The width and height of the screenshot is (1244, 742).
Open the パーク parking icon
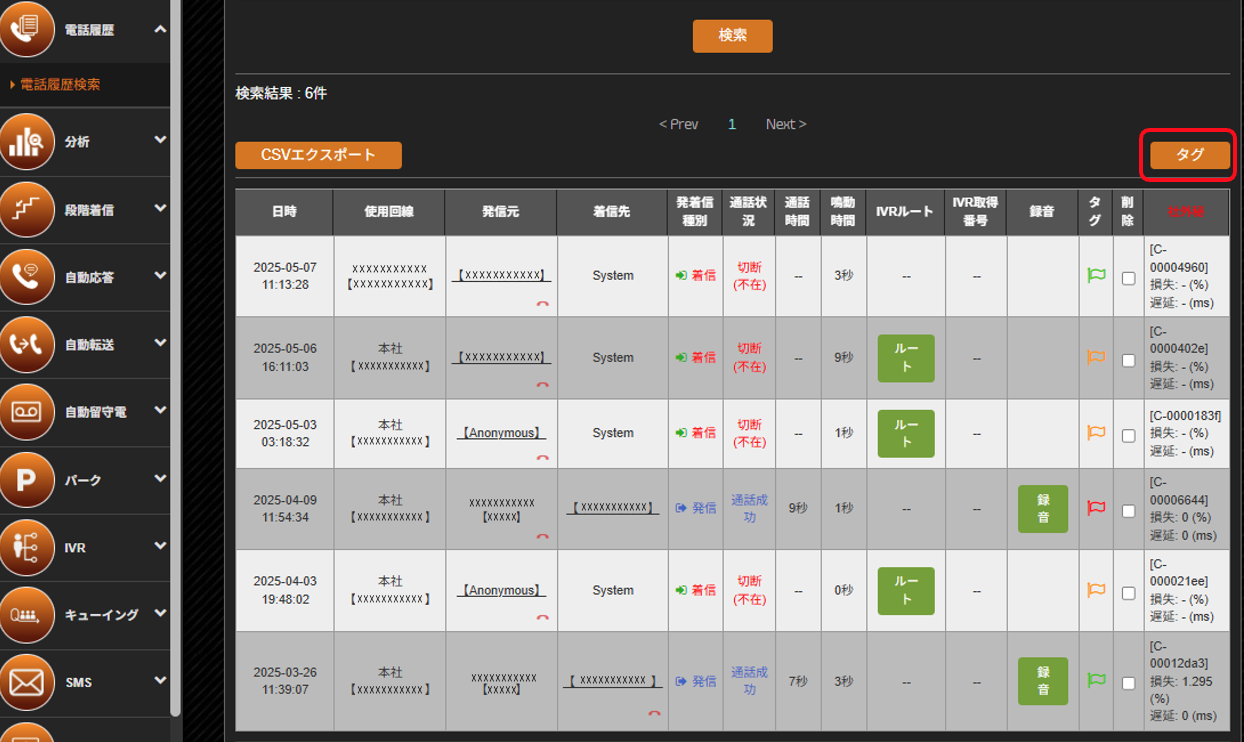pyautogui.click(x=27, y=479)
